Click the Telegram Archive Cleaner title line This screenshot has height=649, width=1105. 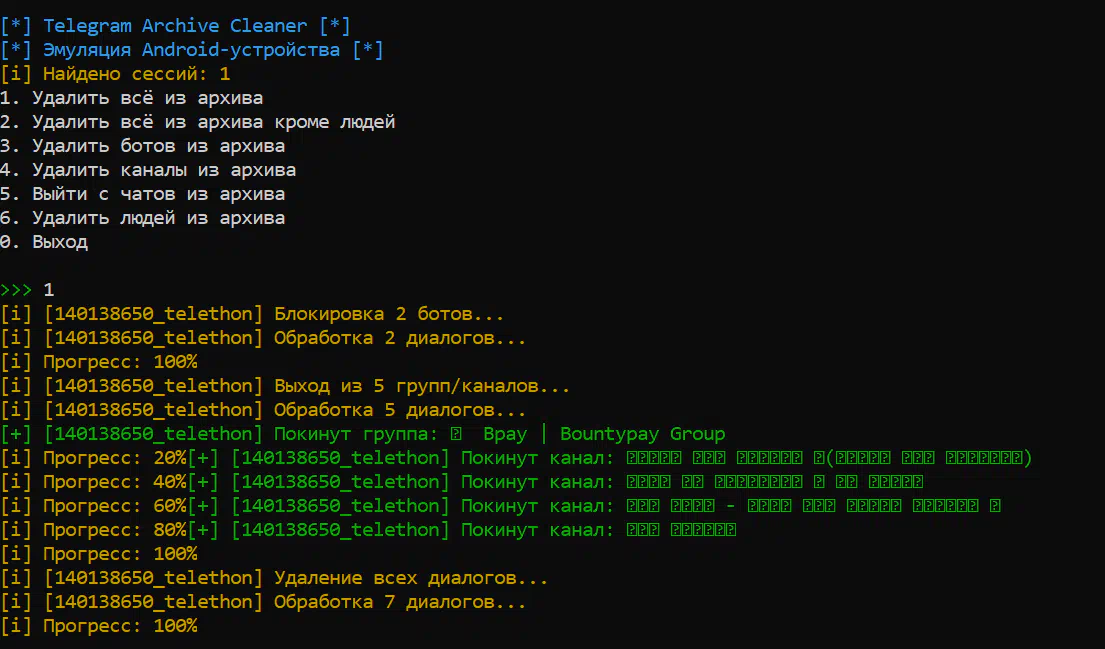click(175, 26)
